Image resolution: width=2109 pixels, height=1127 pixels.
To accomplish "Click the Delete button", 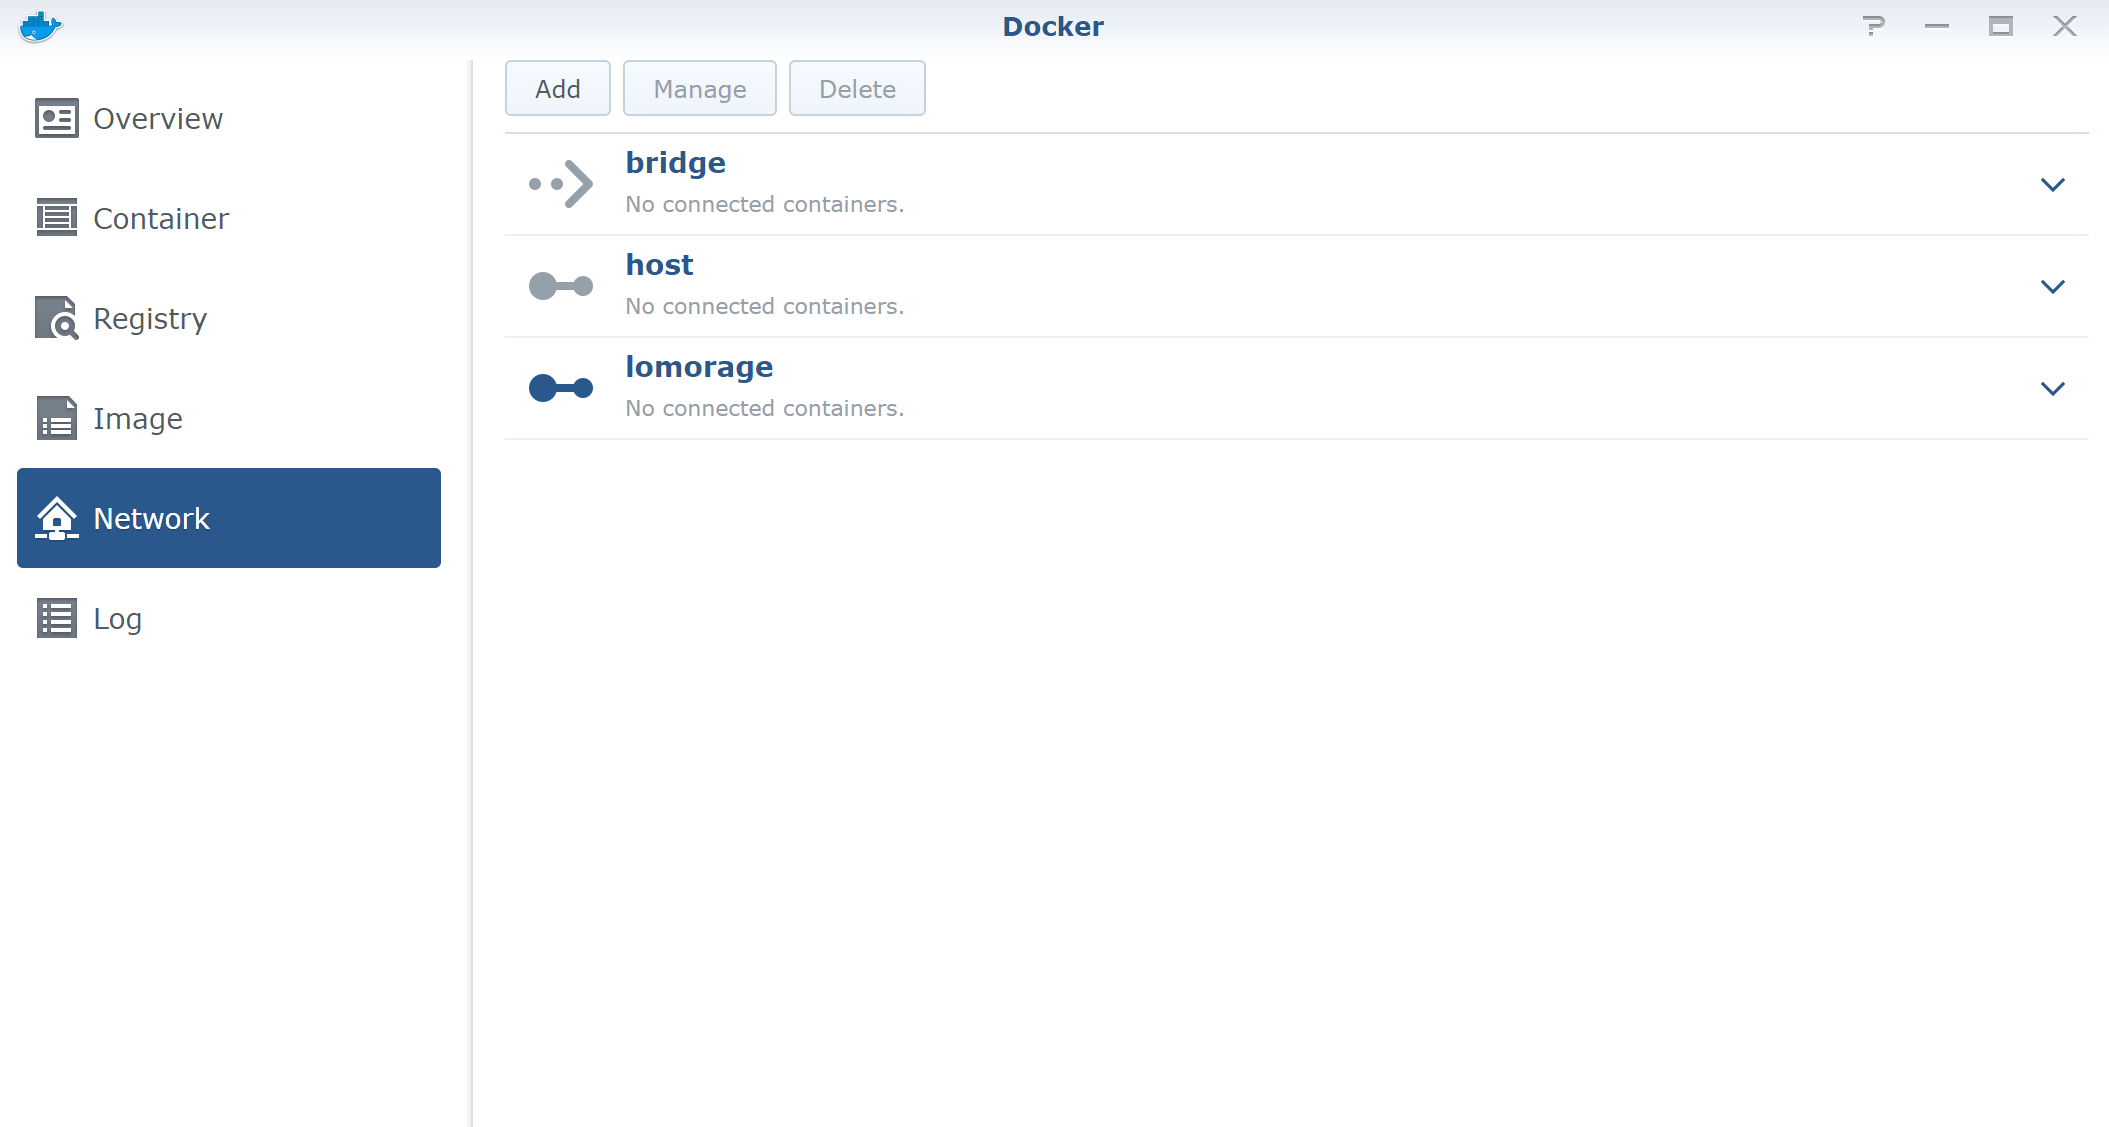I will click(857, 89).
